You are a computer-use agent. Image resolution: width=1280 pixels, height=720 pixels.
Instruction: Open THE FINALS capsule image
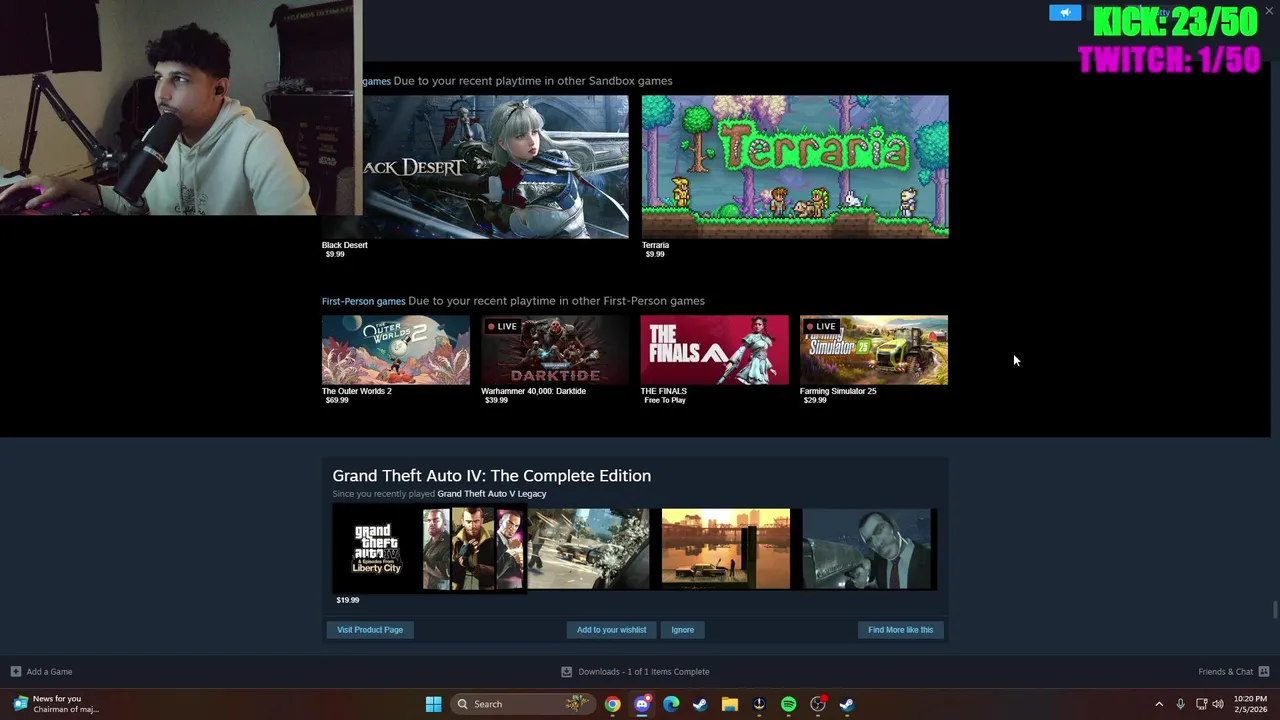[x=714, y=350]
